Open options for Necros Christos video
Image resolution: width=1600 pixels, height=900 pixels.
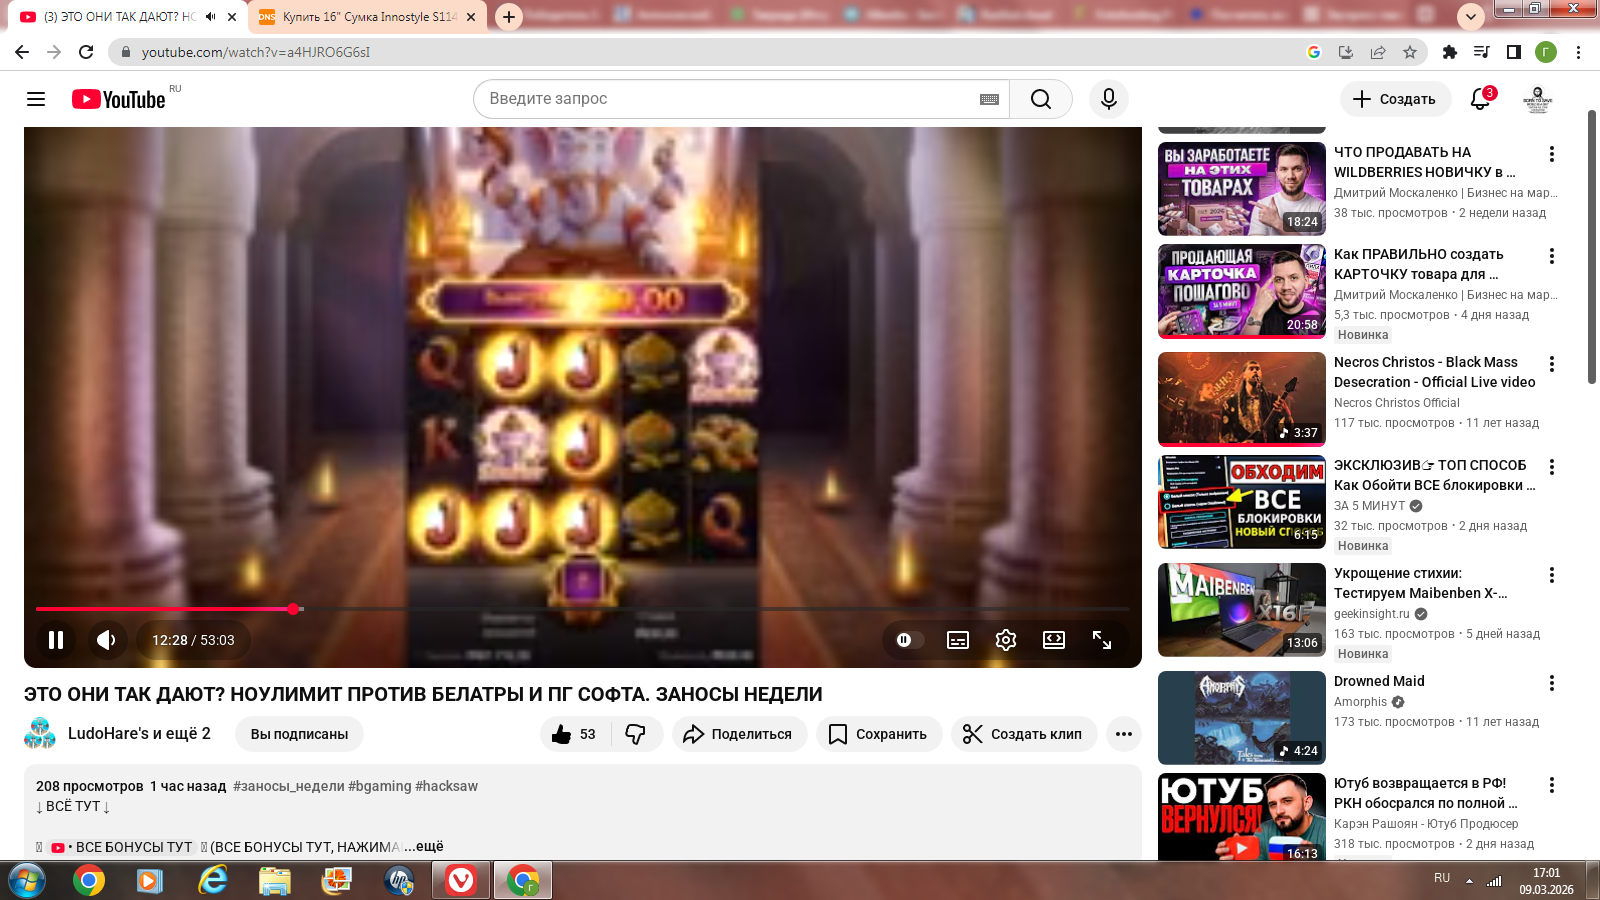tap(1552, 364)
